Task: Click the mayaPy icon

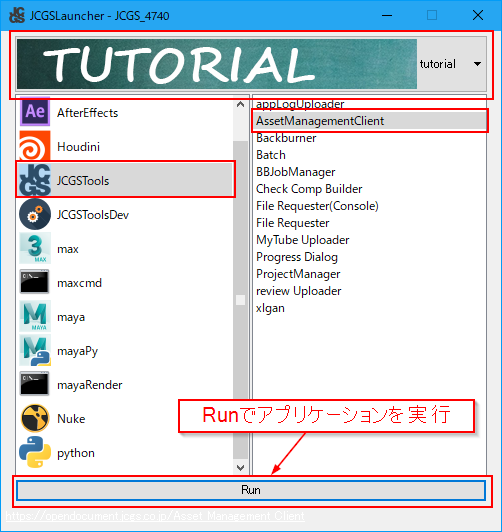Action: pyautogui.click(x=35, y=350)
